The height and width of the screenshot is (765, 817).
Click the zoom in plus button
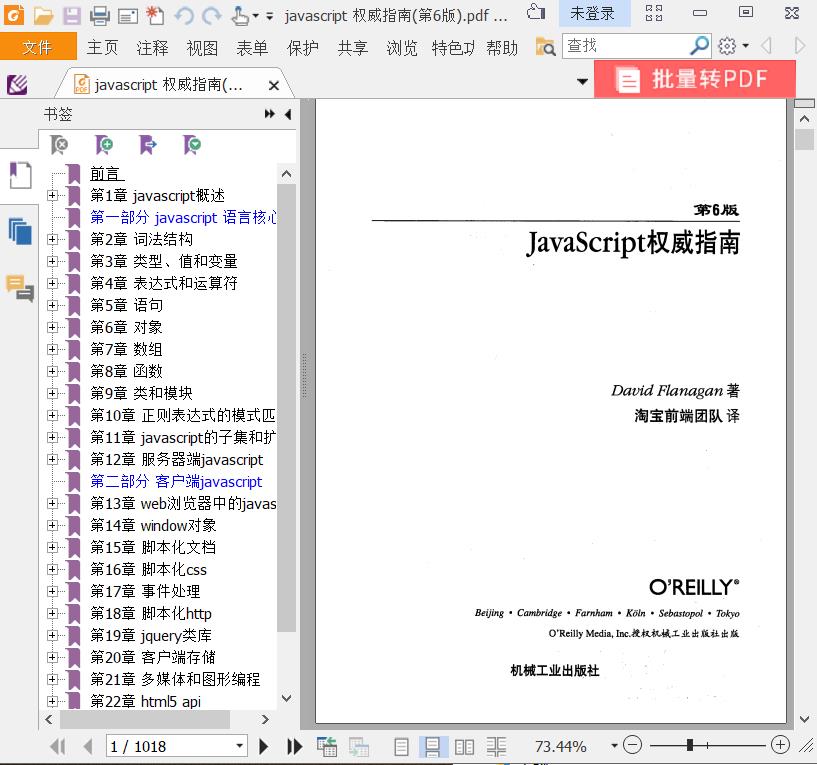pos(780,745)
